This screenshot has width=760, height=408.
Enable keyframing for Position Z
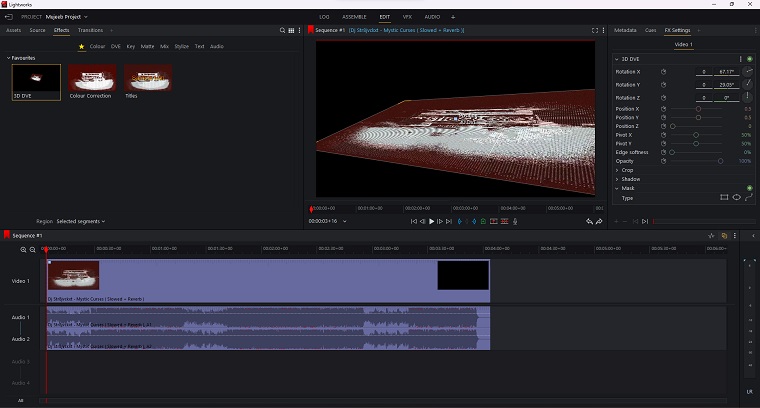tap(664, 126)
